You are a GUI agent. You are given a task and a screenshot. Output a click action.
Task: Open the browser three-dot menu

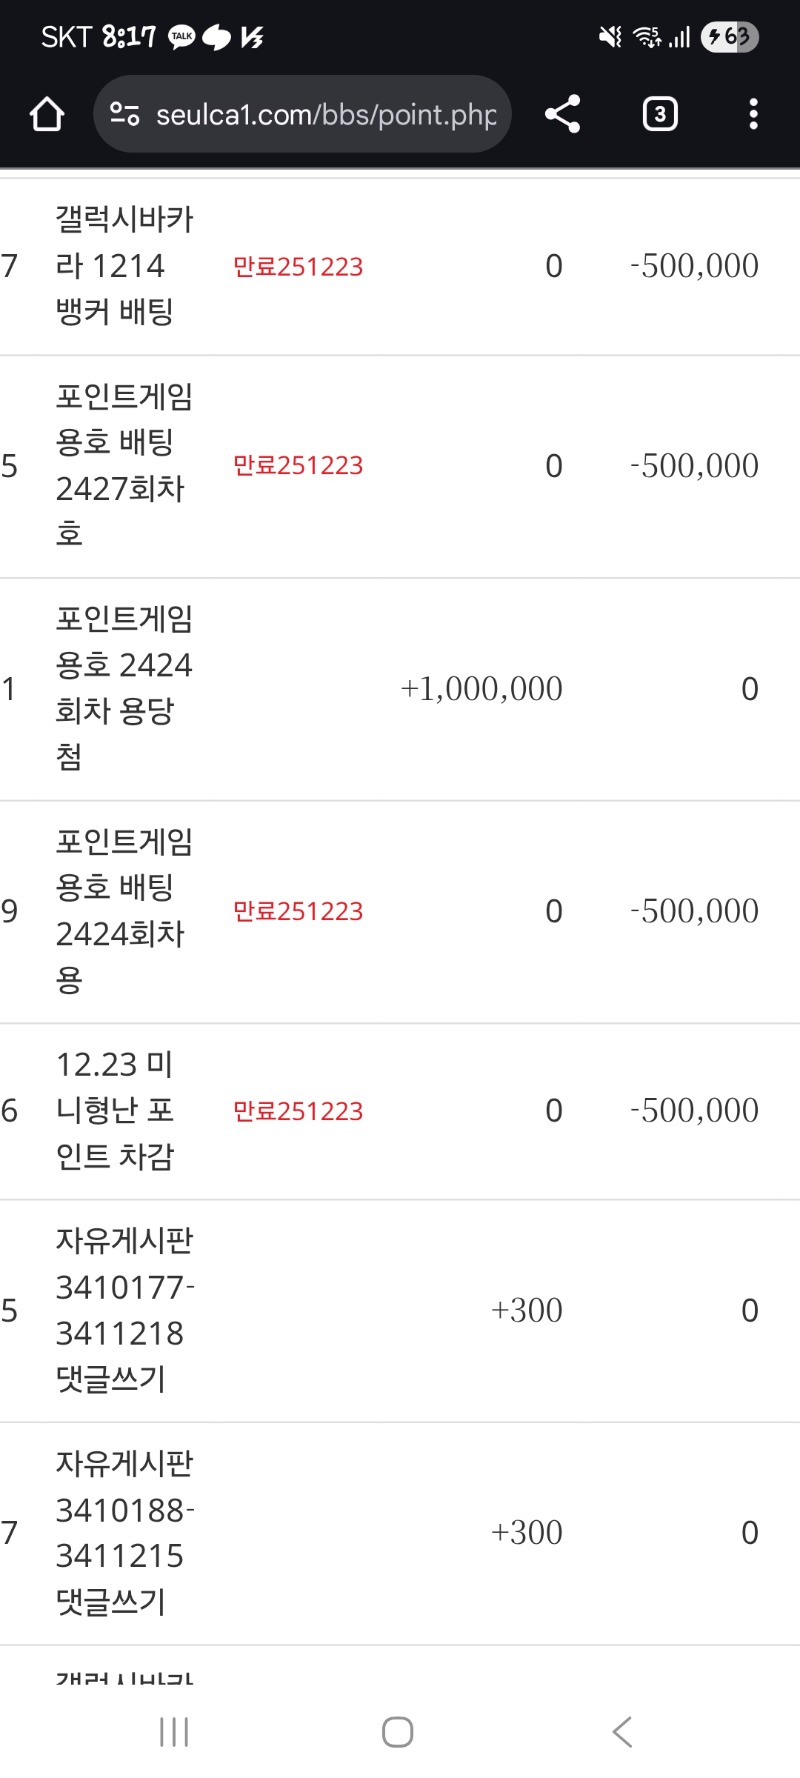(753, 114)
